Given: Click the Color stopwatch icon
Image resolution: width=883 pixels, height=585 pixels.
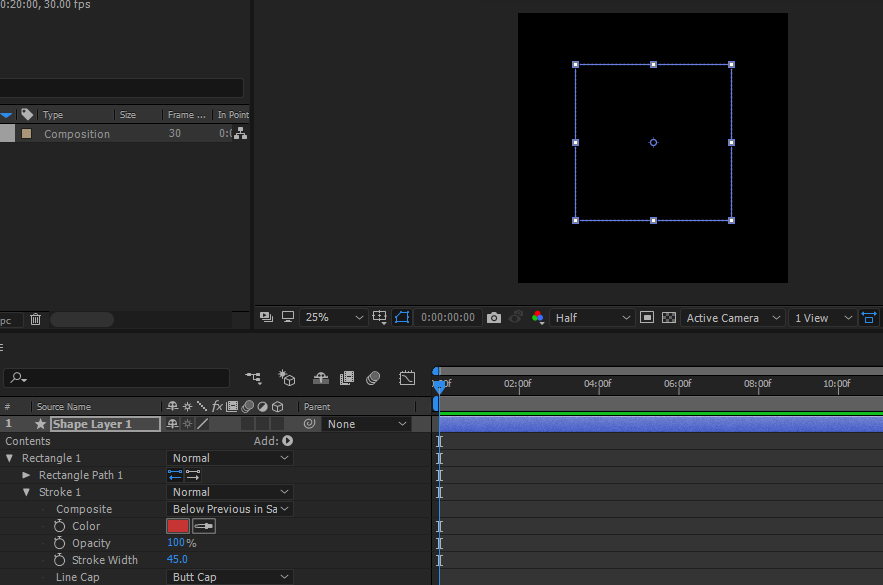Looking at the screenshot, I should [59, 526].
